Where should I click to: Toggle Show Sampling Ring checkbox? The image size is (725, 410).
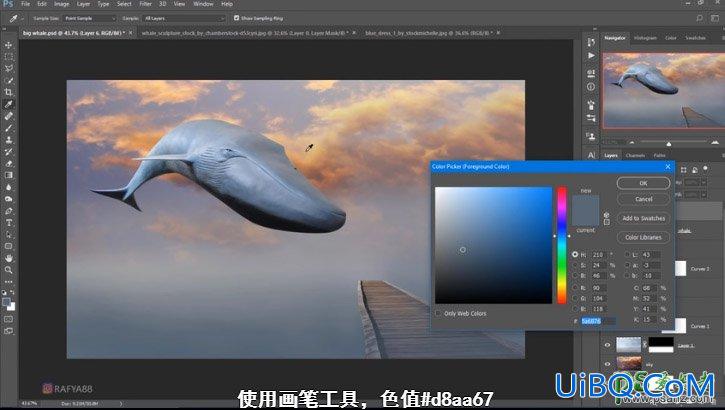coord(236,18)
